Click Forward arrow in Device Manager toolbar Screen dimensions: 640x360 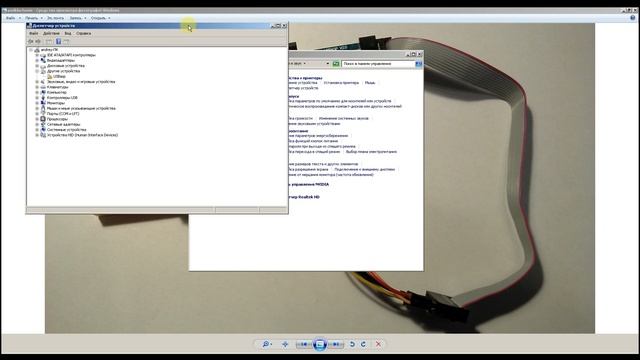[38, 42]
